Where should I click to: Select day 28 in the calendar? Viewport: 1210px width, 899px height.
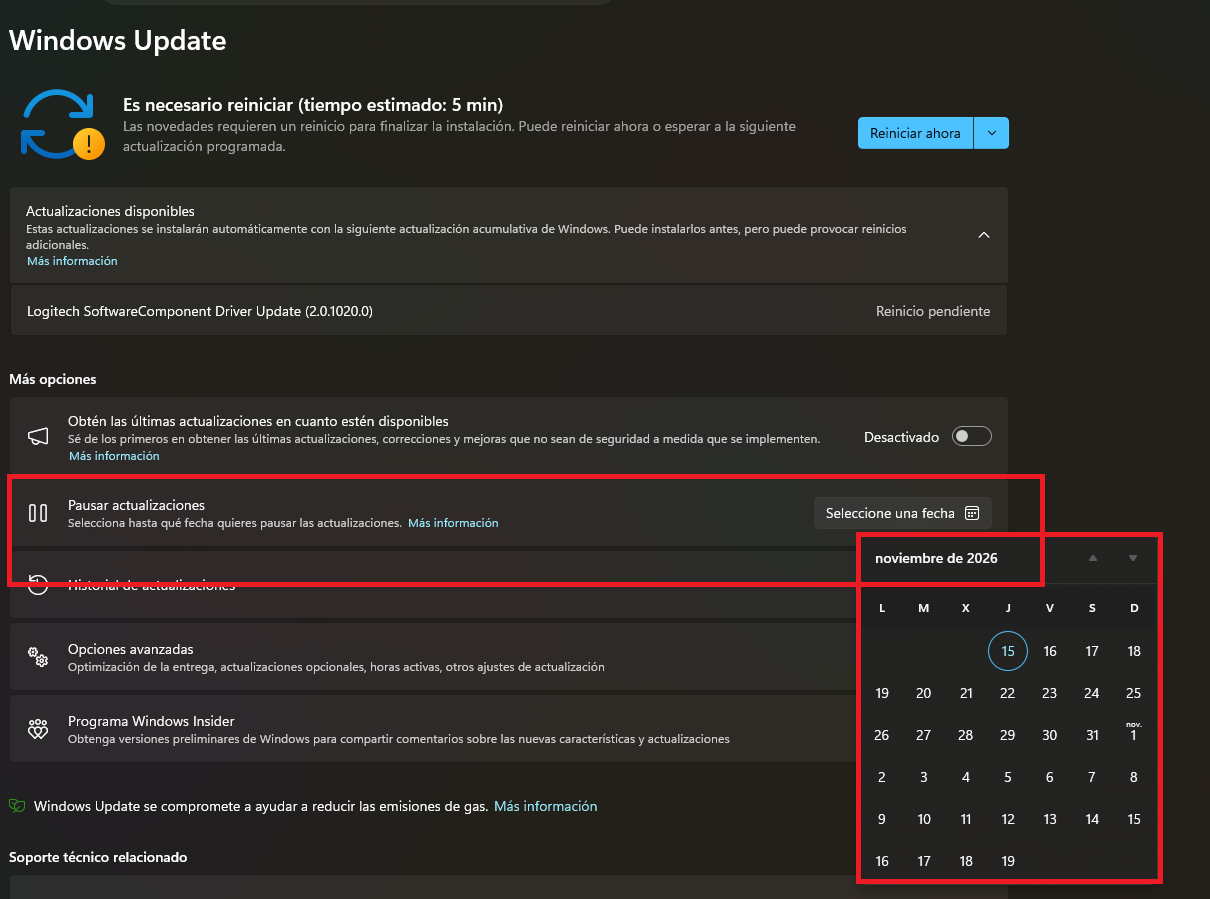click(x=966, y=735)
